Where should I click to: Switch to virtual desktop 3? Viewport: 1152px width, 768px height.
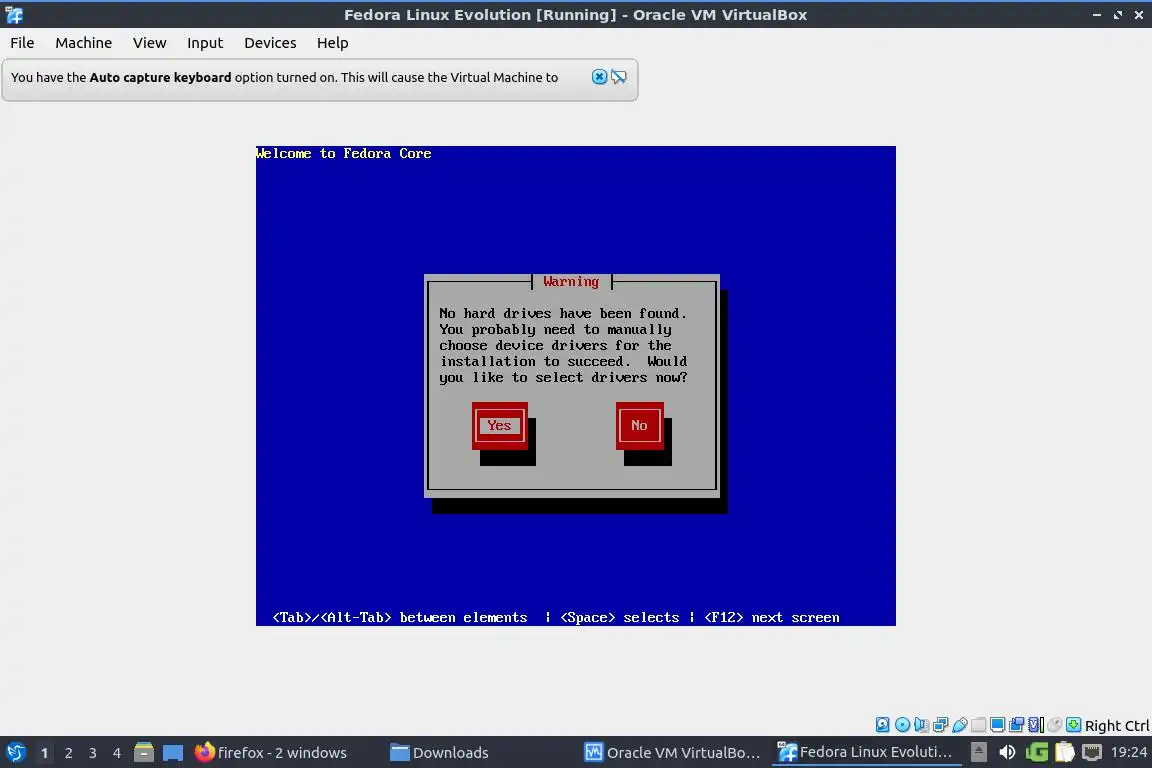pos(93,753)
